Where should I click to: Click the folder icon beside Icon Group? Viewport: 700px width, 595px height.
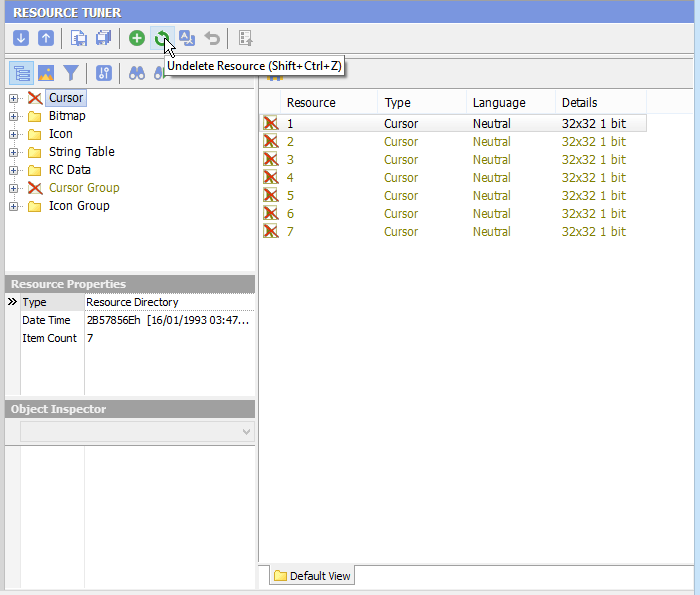click(35, 206)
